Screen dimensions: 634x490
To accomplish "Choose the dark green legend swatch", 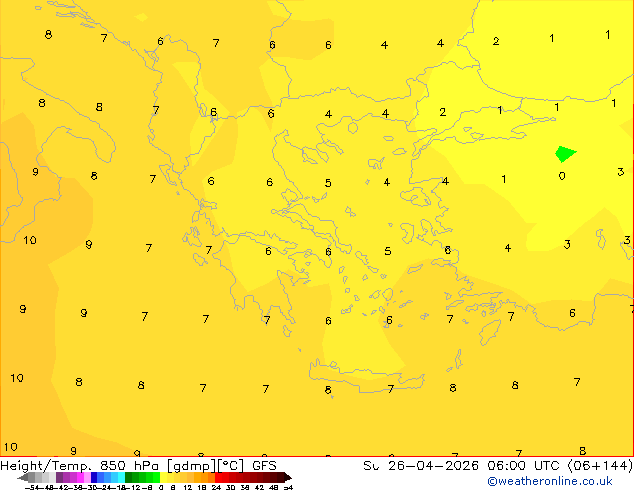I will tap(128, 477).
